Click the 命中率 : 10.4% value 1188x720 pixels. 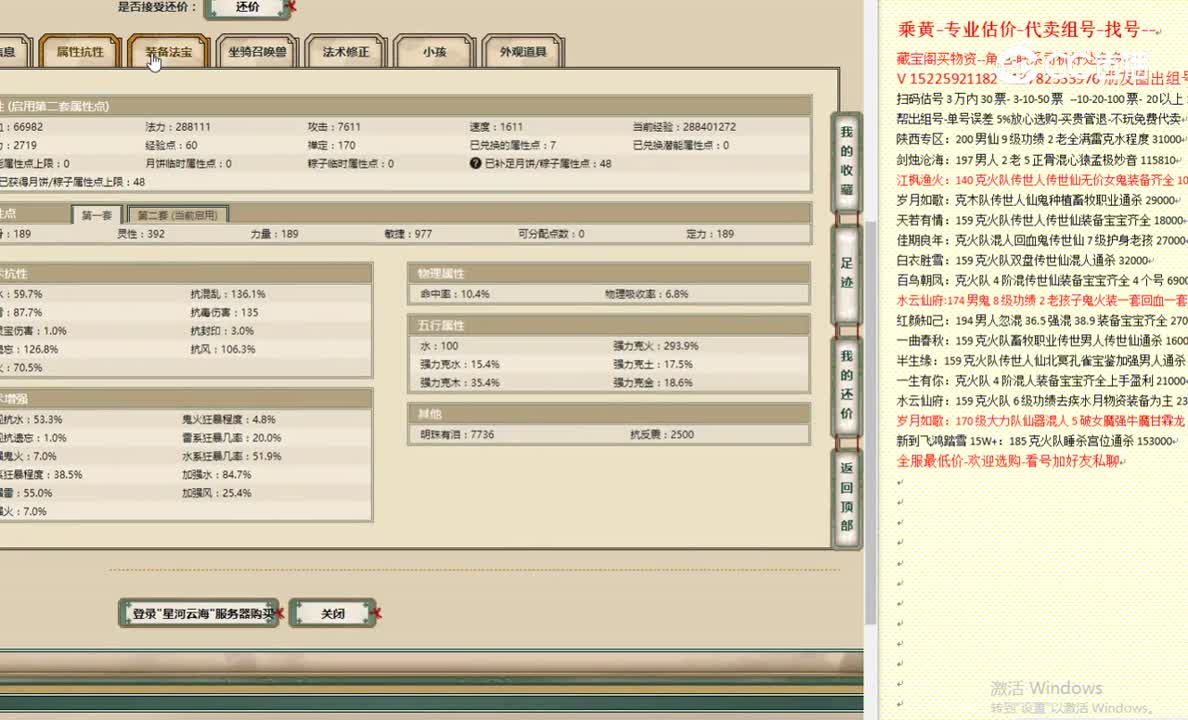pyautogui.click(x=455, y=293)
